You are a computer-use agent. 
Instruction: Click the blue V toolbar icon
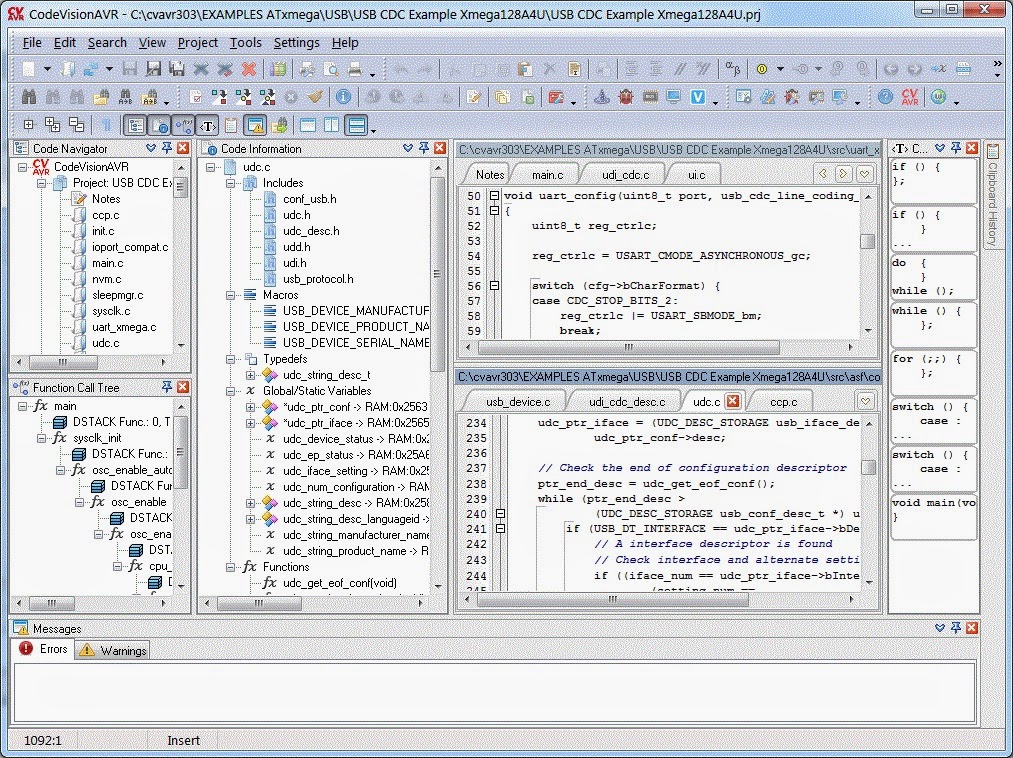[x=698, y=97]
